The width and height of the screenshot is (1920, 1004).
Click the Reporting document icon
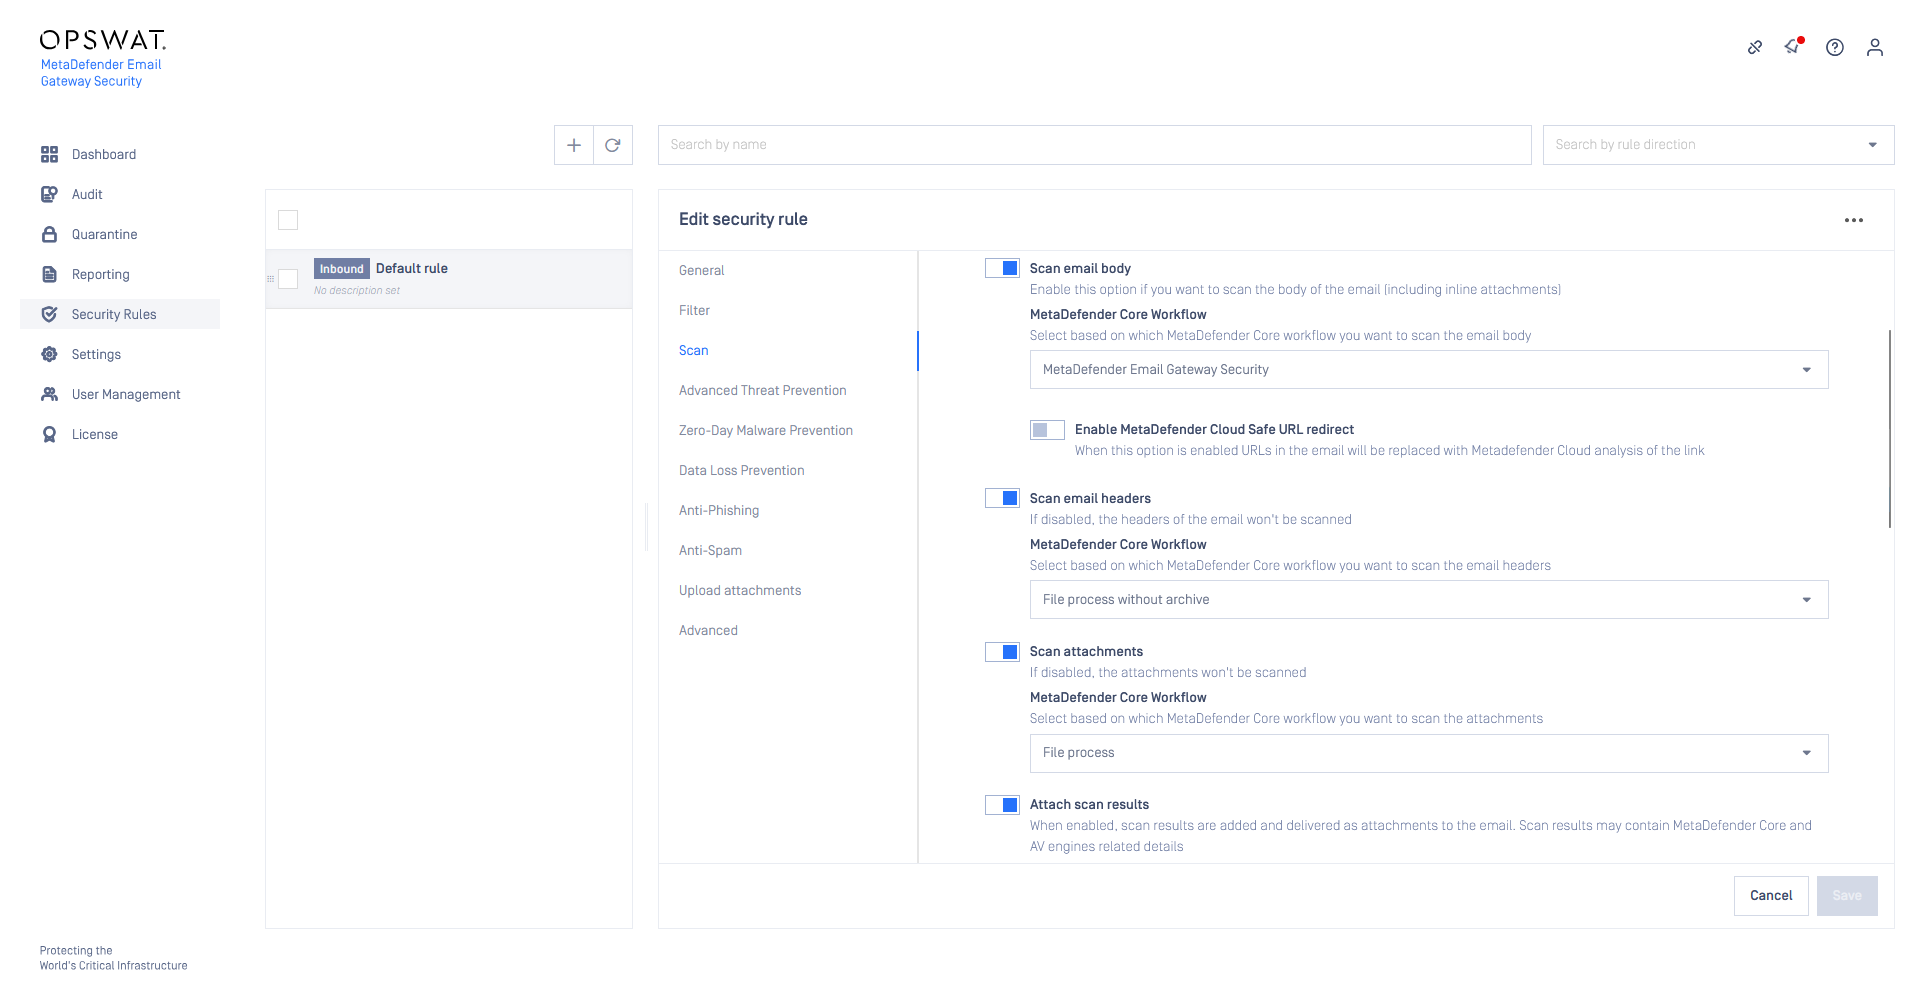[x=49, y=274]
